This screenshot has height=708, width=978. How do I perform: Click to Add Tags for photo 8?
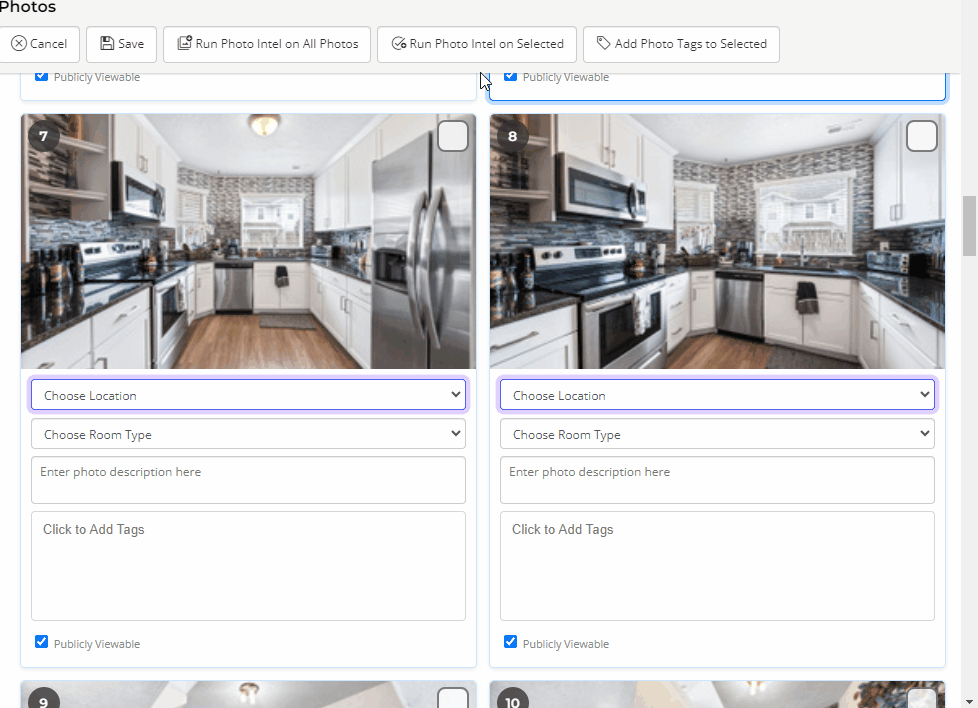[717, 565]
